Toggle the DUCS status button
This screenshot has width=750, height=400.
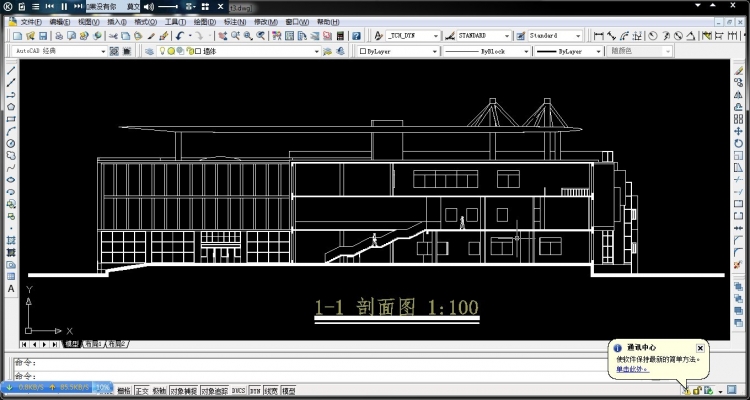coord(238,391)
